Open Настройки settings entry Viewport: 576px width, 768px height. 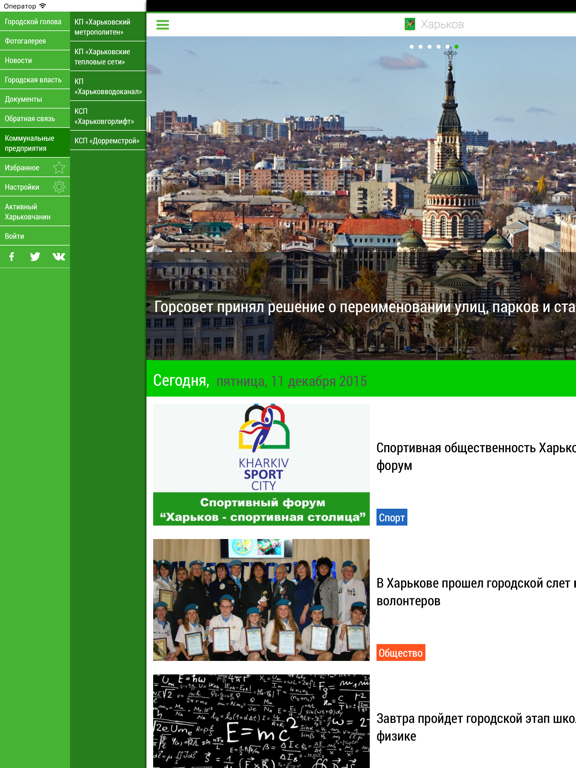point(35,187)
